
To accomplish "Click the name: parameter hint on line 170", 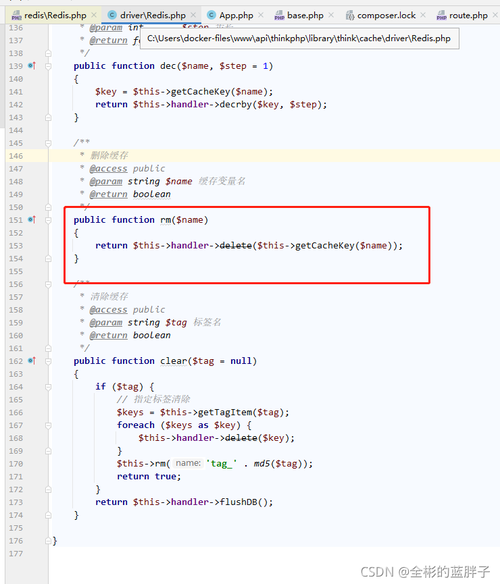I will [x=188, y=463].
